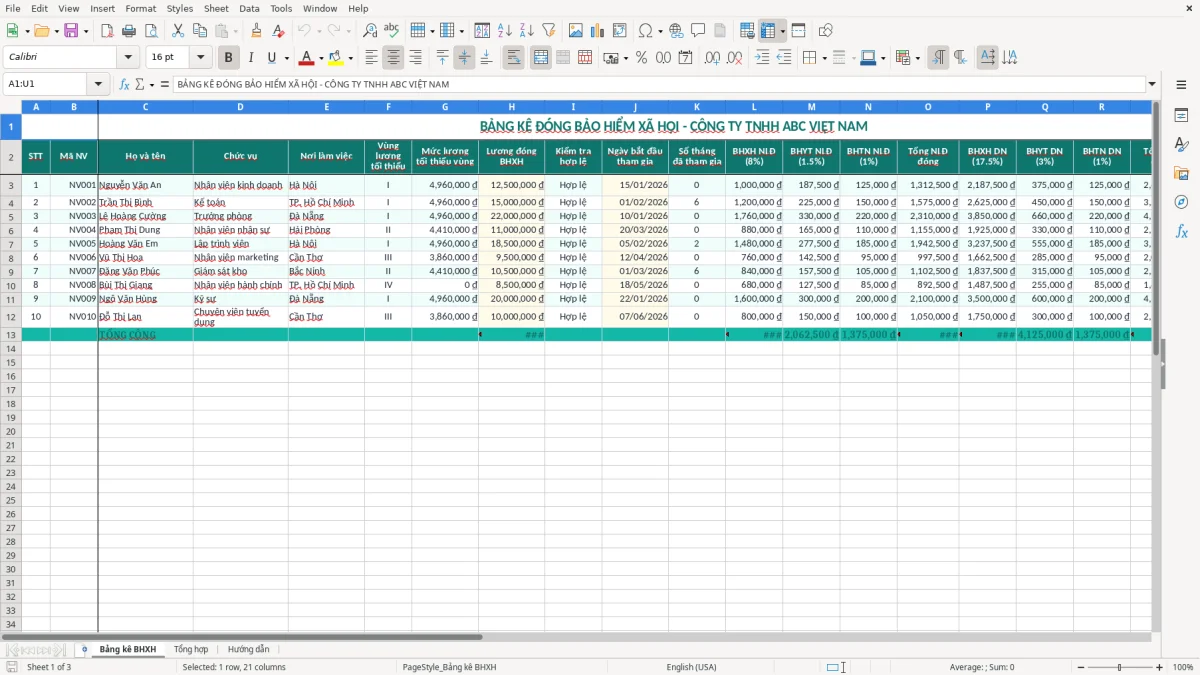Open sidebar Navigator compass icon
The width and height of the screenshot is (1200, 675).
point(1181,202)
